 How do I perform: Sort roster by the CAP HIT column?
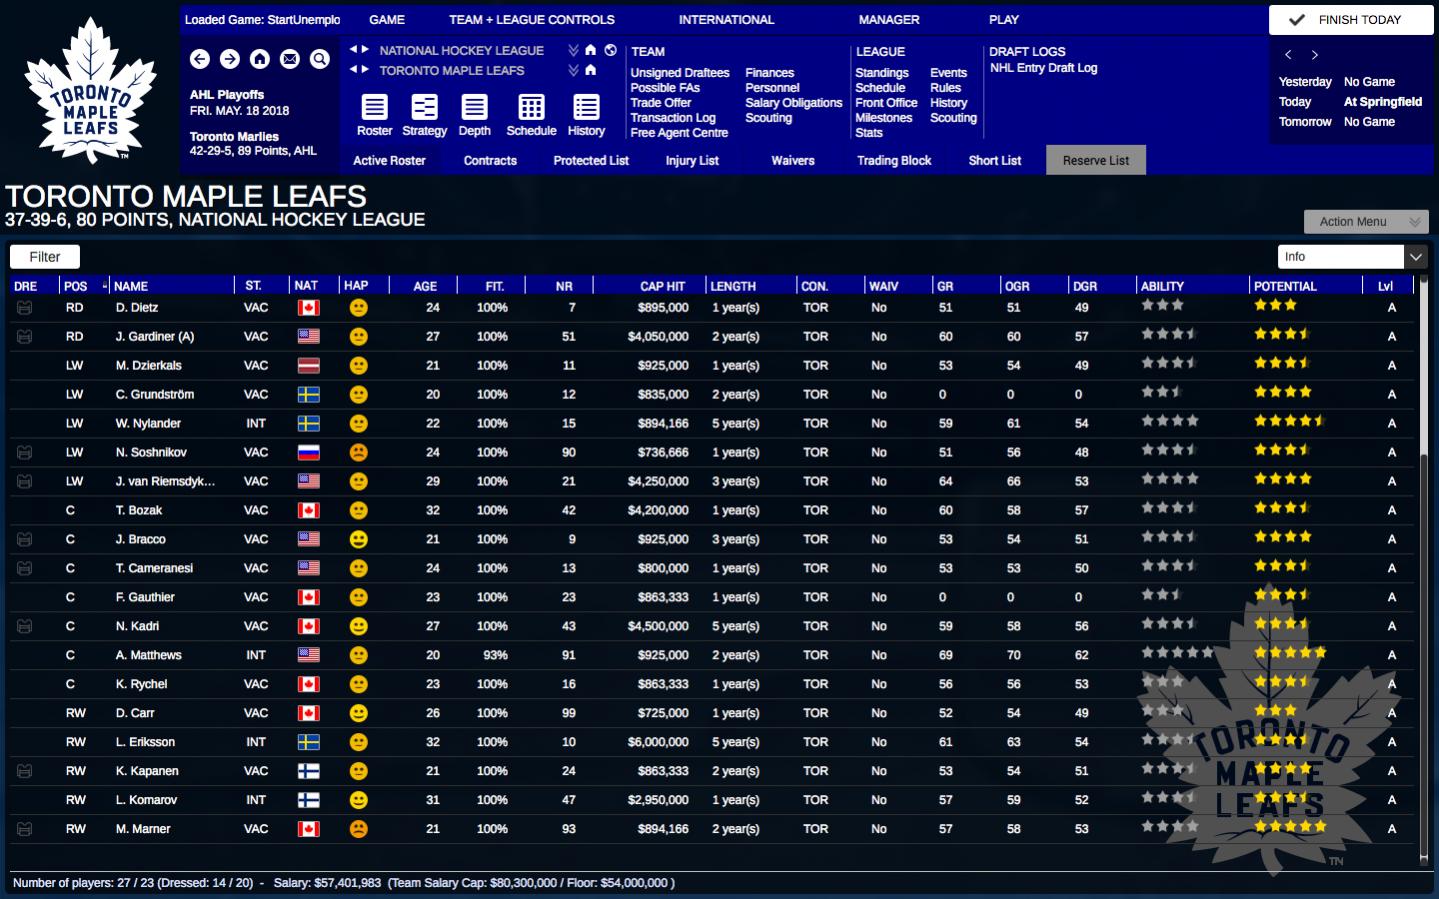point(662,286)
